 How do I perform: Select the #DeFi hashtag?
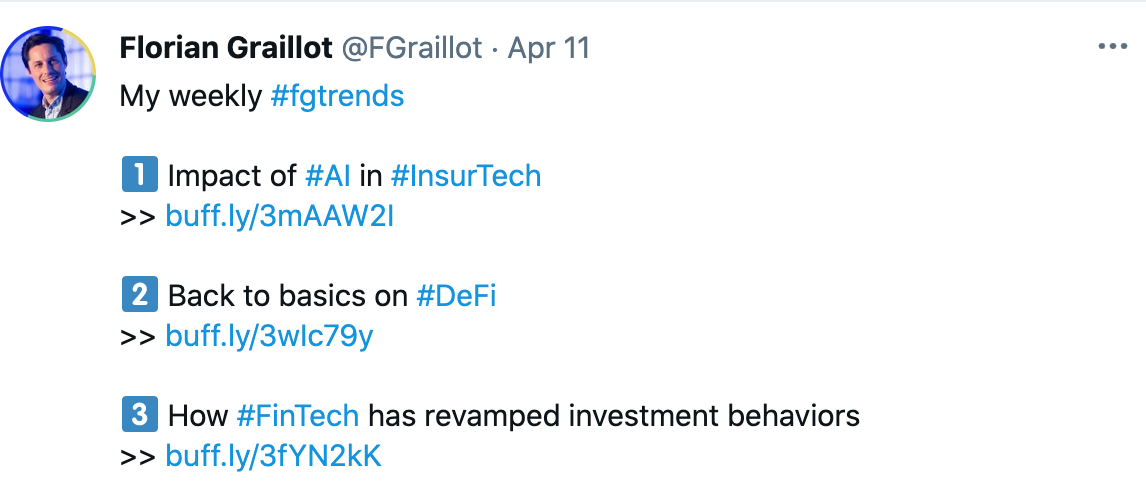pyautogui.click(x=456, y=296)
